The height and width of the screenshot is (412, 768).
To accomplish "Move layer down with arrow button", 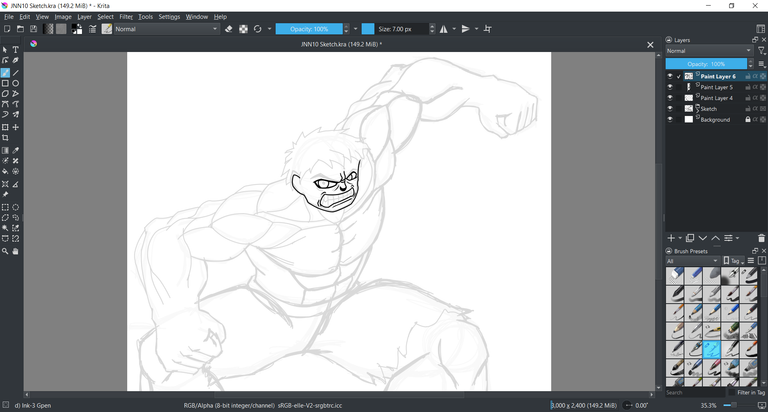I will pyautogui.click(x=703, y=238).
